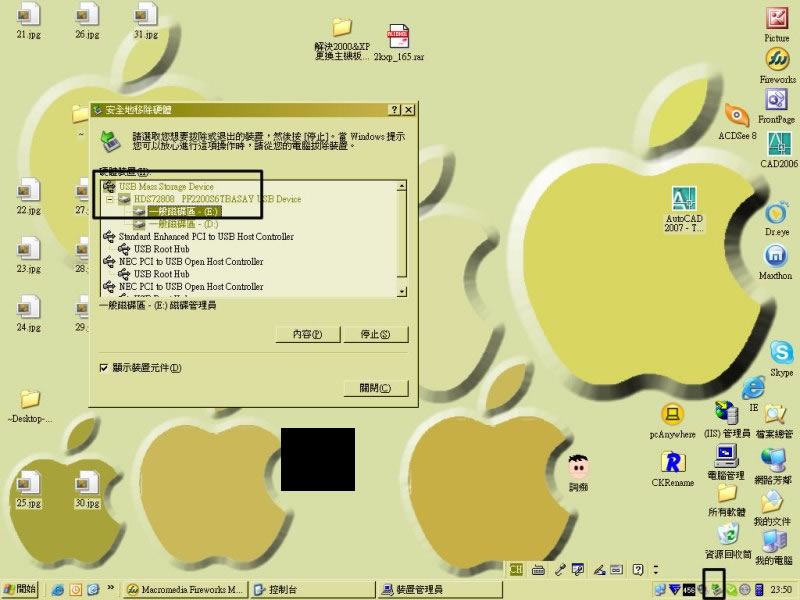
Task: Click the network computers tray icon
Action: (660, 590)
